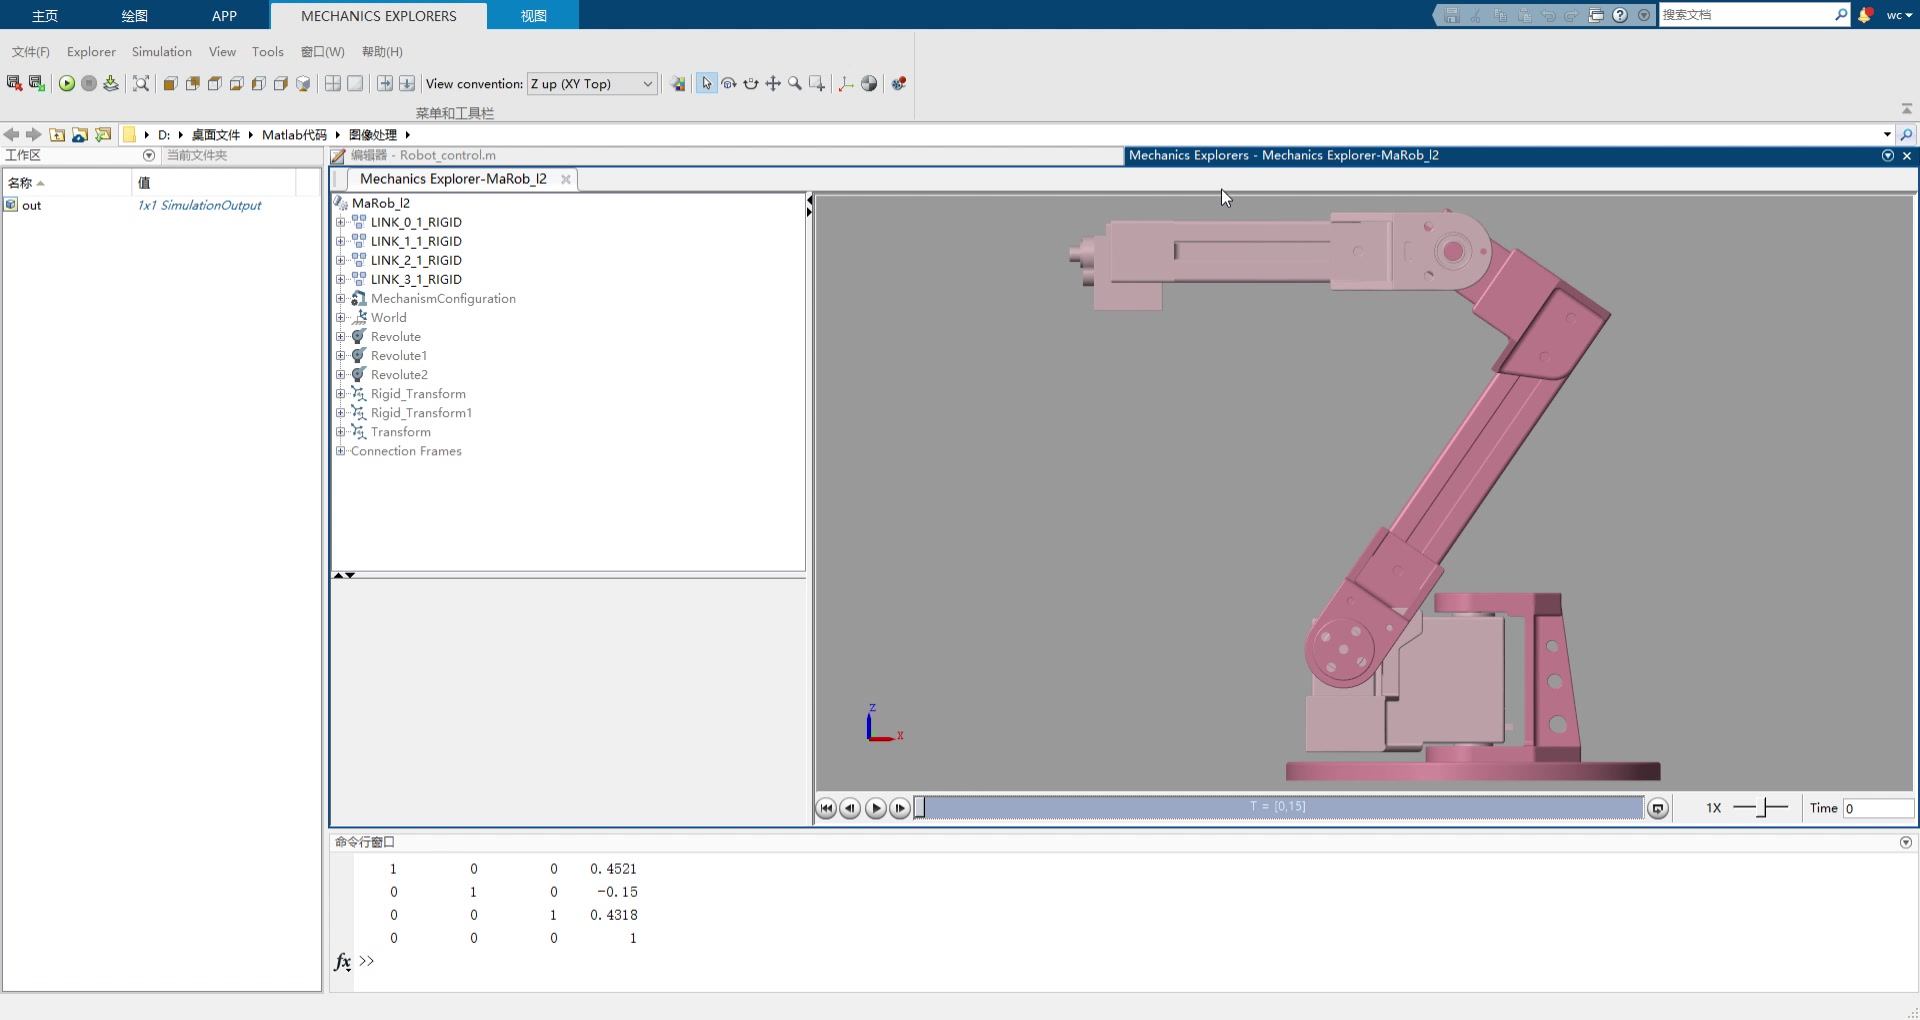Switch to isometric view cube icon
Viewport: 1920px width, 1020px height.
click(x=303, y=84)
